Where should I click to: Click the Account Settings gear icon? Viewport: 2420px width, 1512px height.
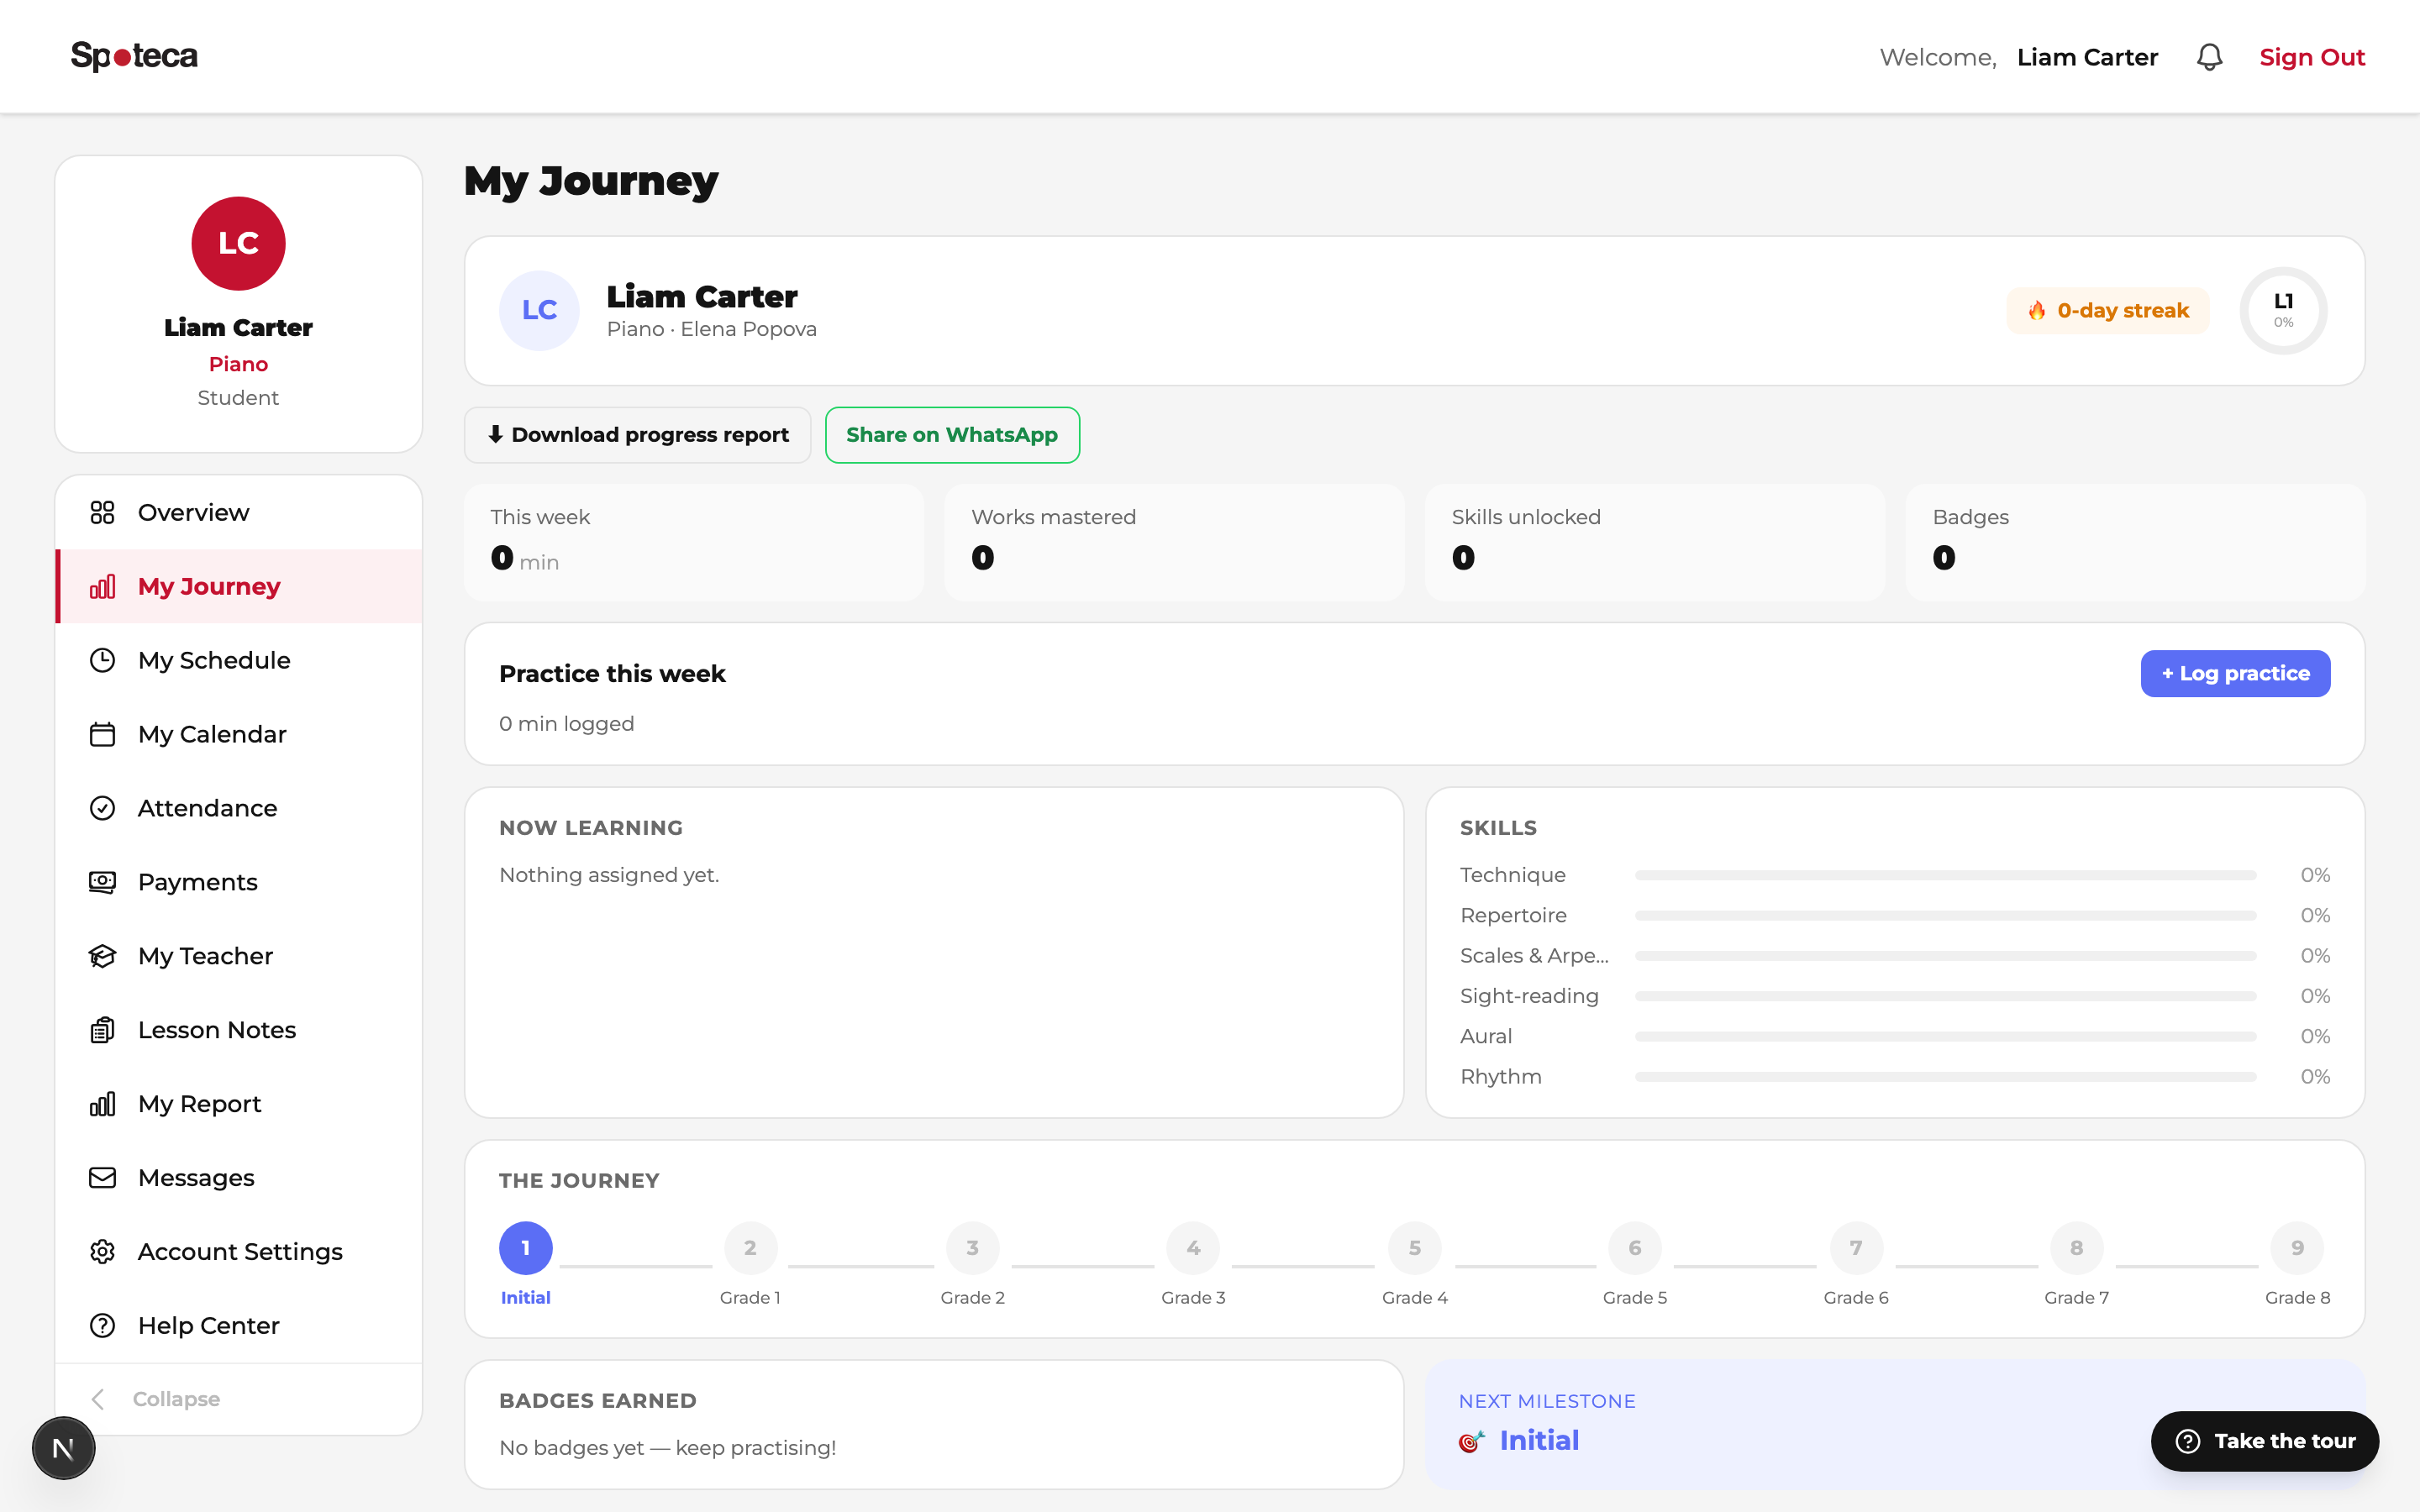point(102,1252)
